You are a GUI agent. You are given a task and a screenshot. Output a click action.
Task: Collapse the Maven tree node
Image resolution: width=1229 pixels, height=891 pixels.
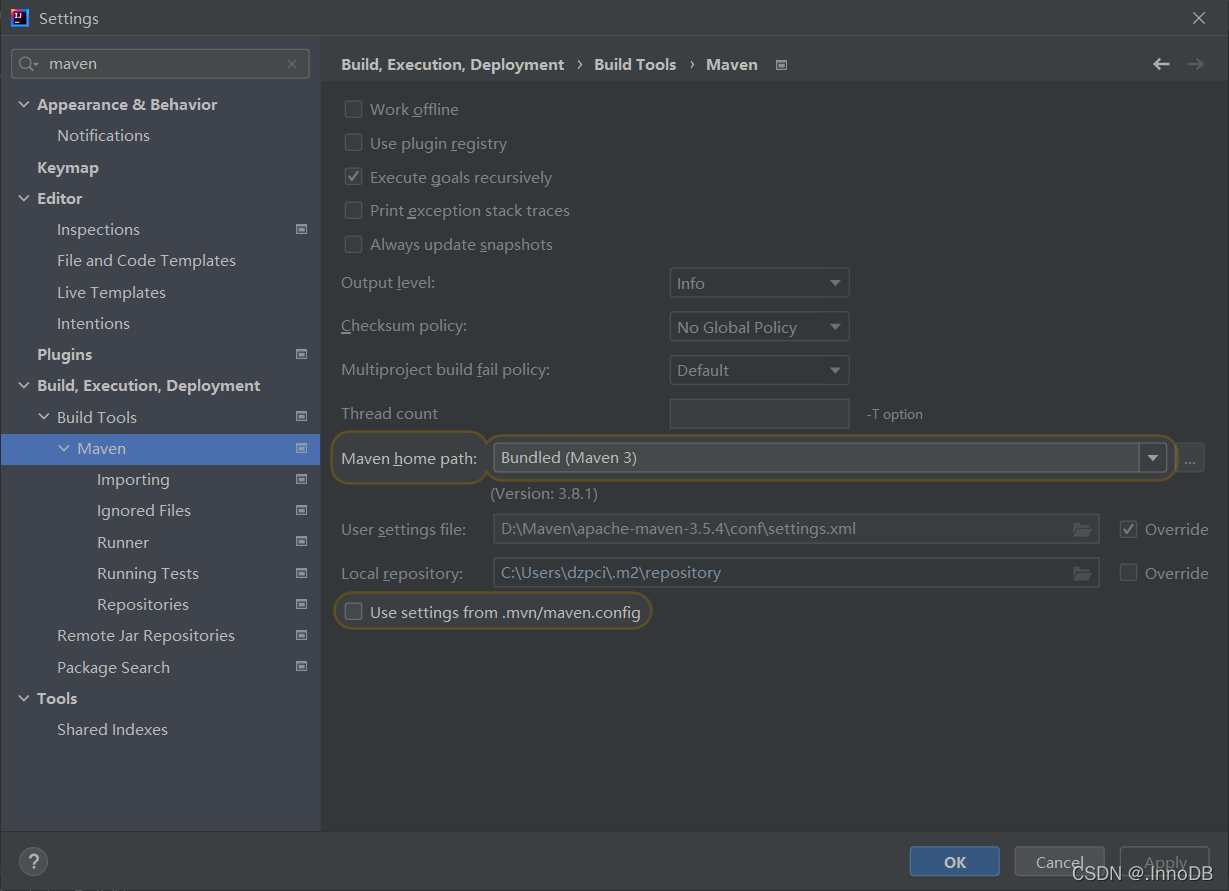click(x=64, y=448)
